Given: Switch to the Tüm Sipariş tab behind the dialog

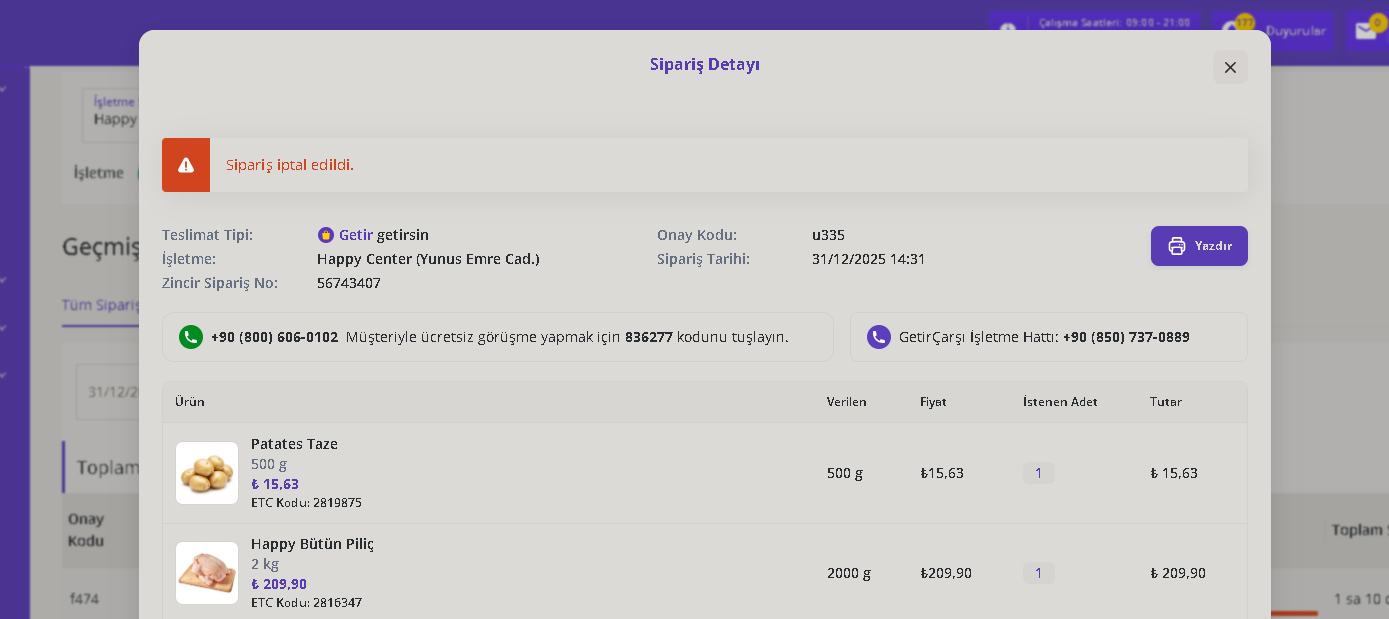Looking at the screenshot, I should pos(100,305).
